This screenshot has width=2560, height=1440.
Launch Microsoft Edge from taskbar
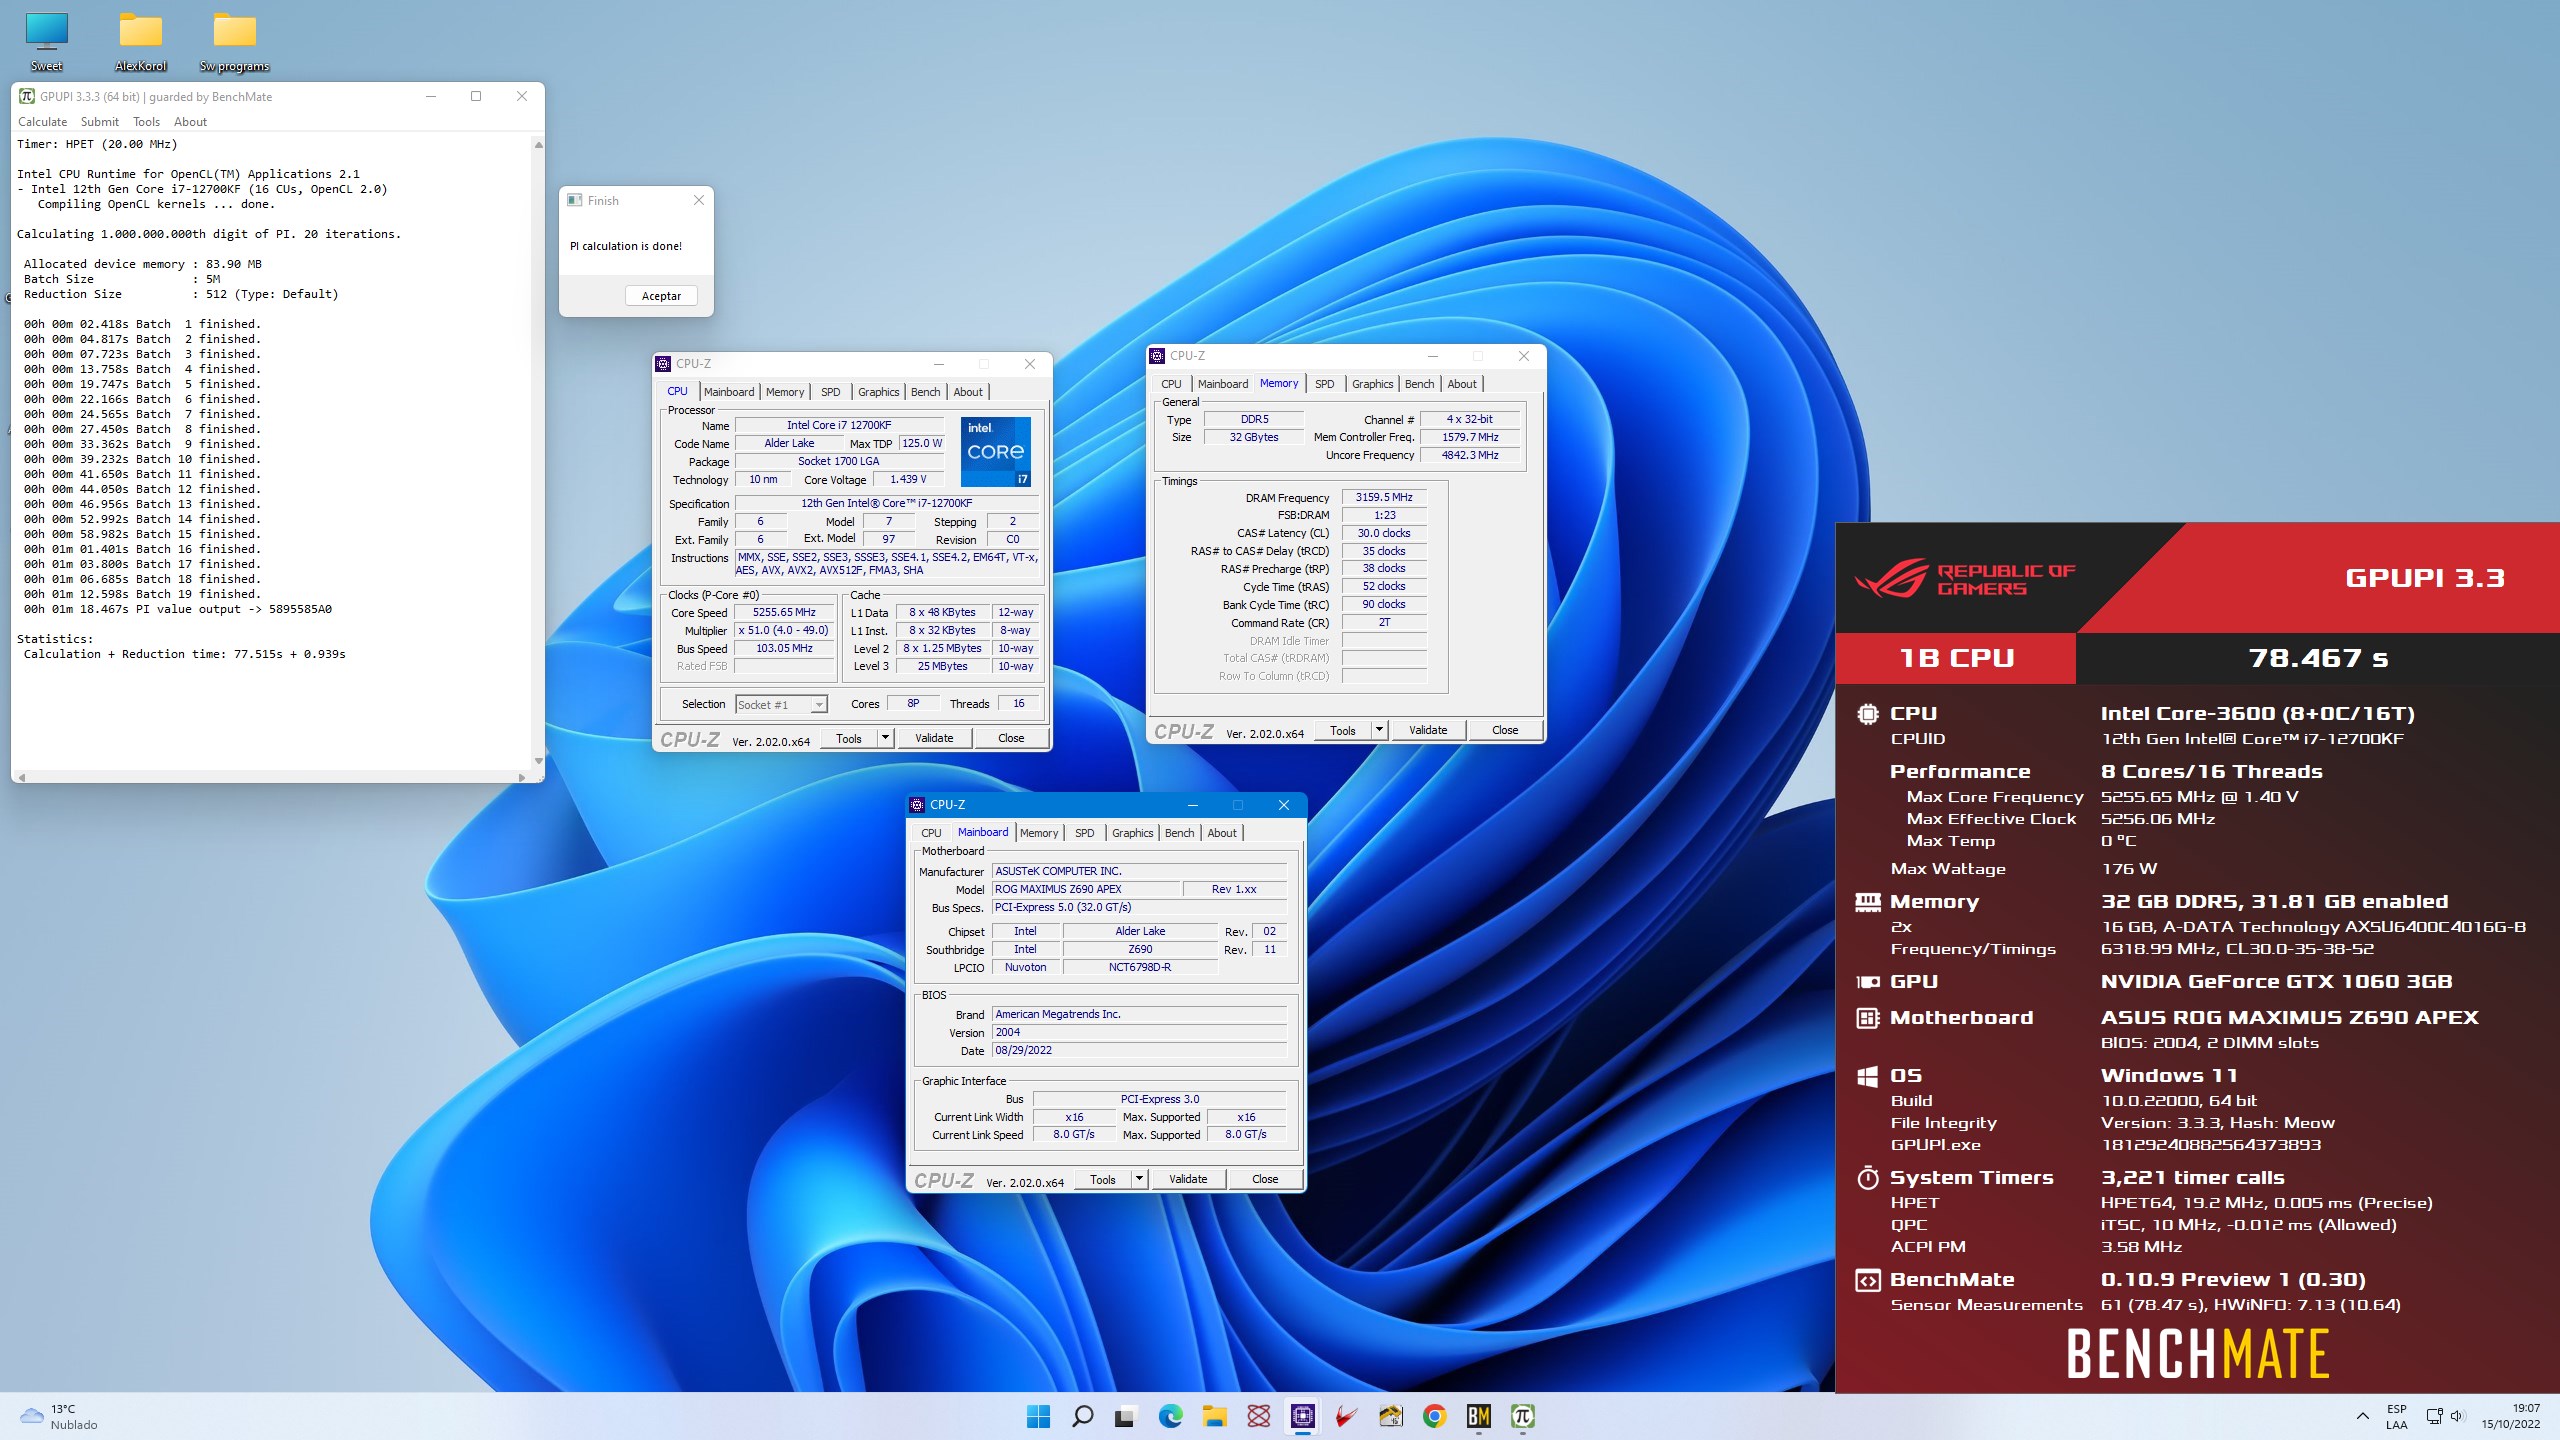pos(1170,1416)
